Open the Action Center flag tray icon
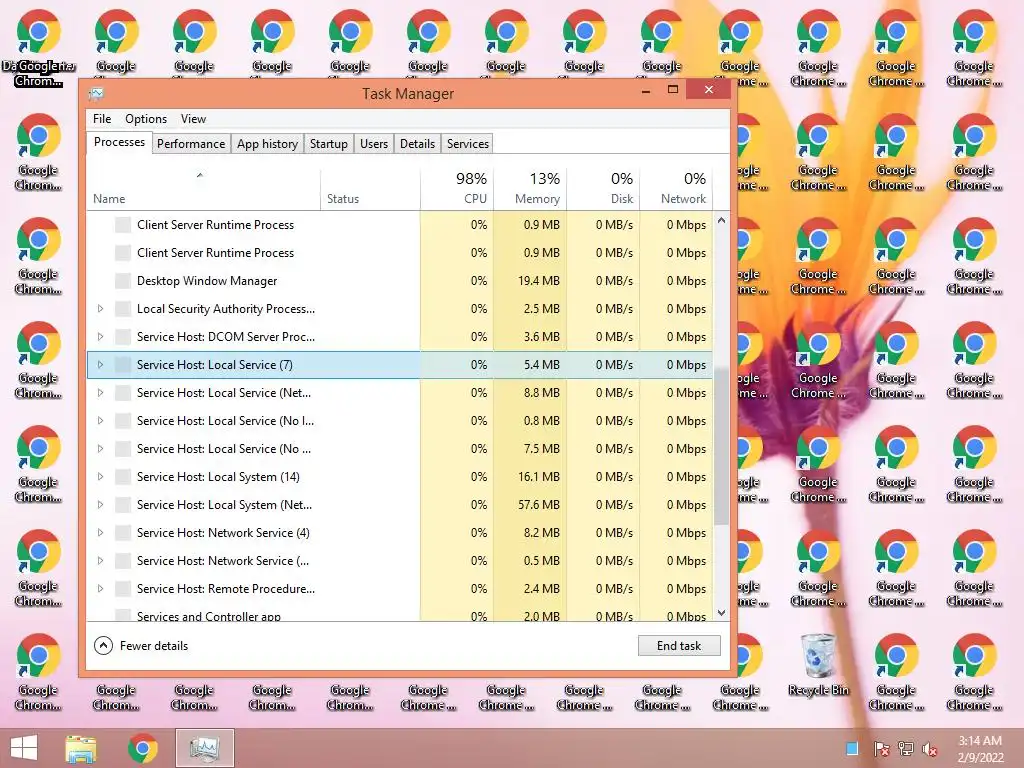Viewport: 1024px width, 768px height. pos(881,749)
